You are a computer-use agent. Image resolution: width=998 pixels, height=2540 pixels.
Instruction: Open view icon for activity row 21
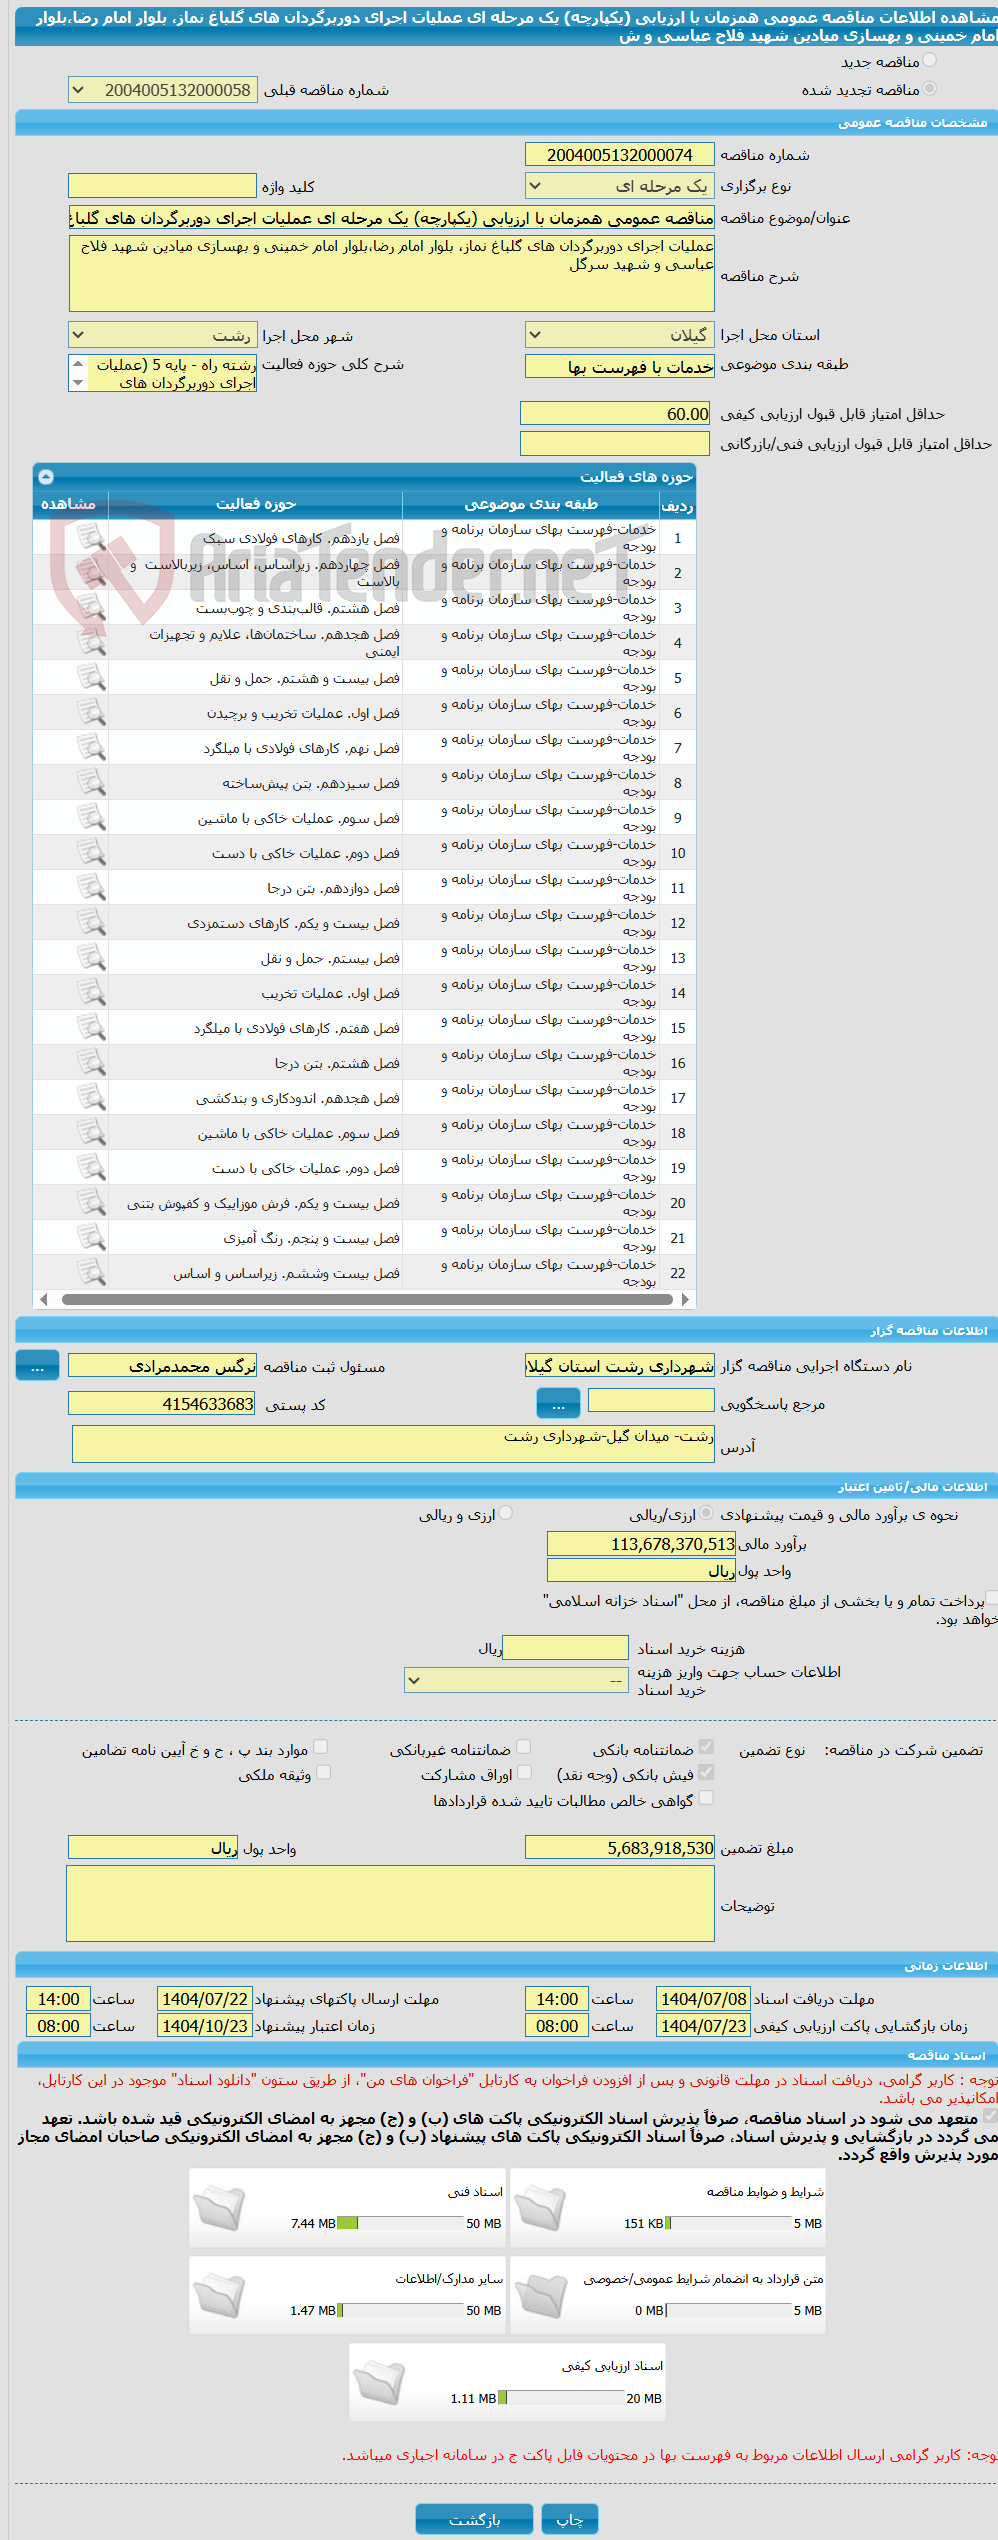coord(91,1238)
